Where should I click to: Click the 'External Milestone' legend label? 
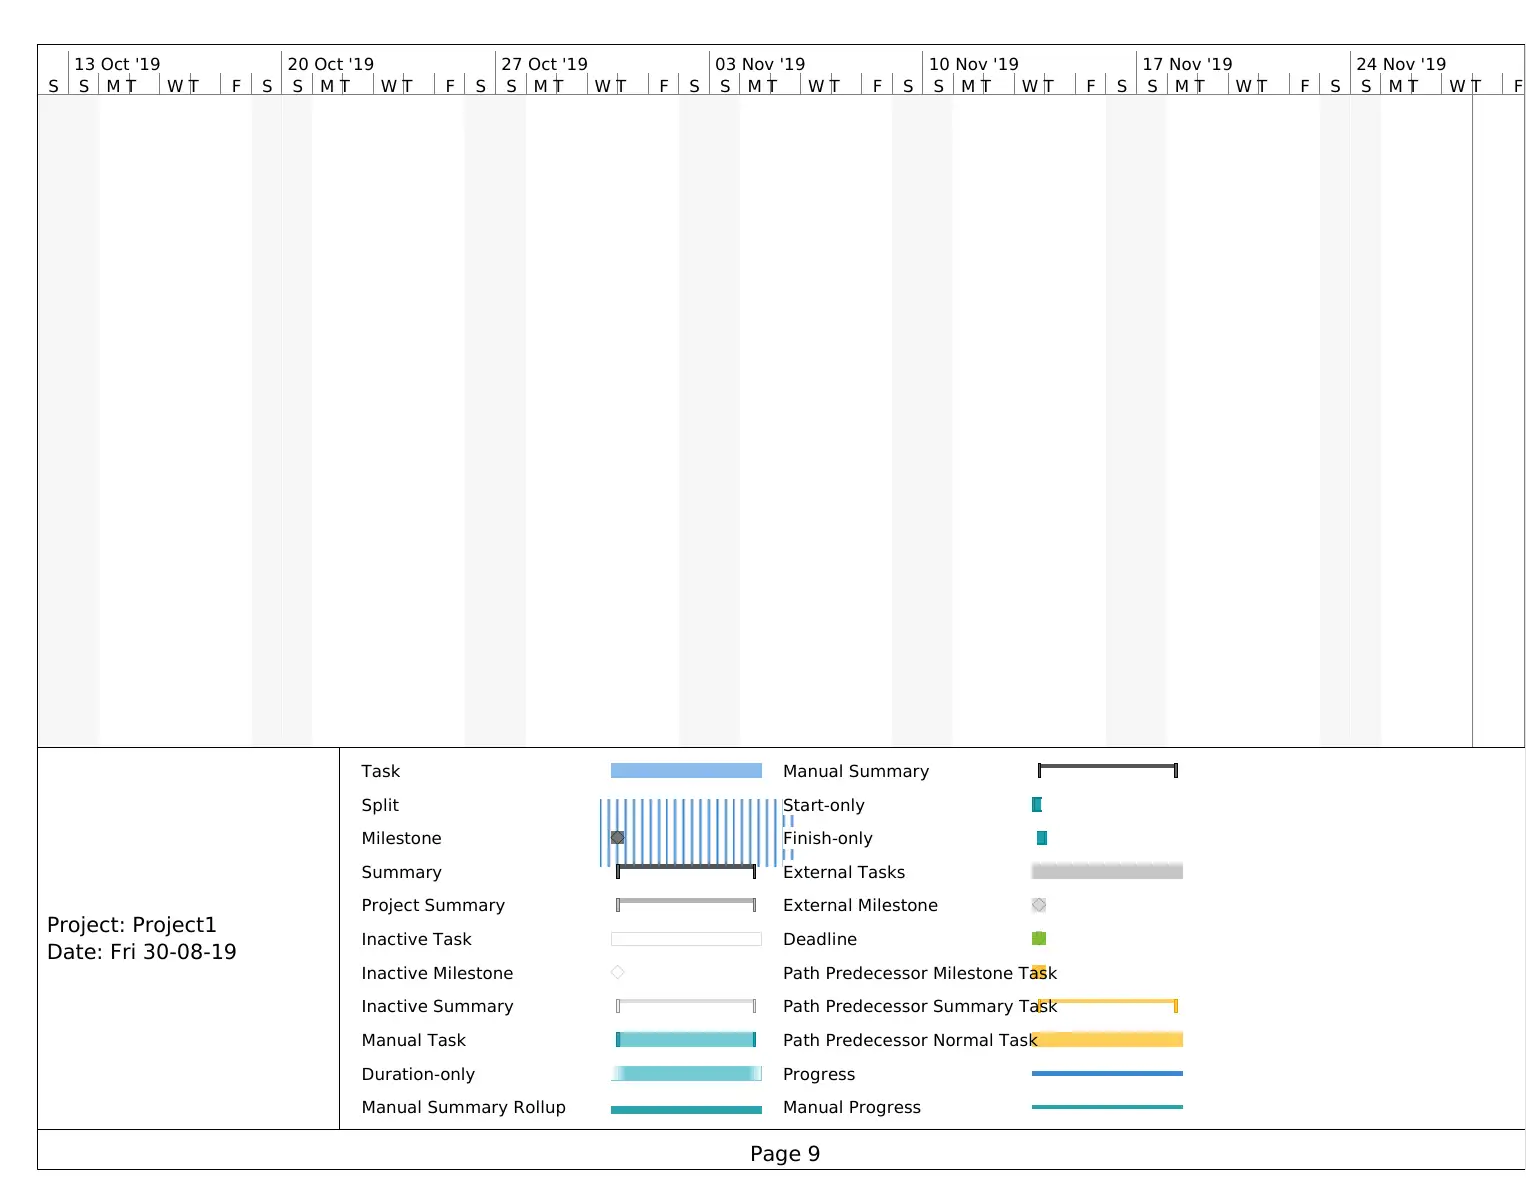click(860, 905)
